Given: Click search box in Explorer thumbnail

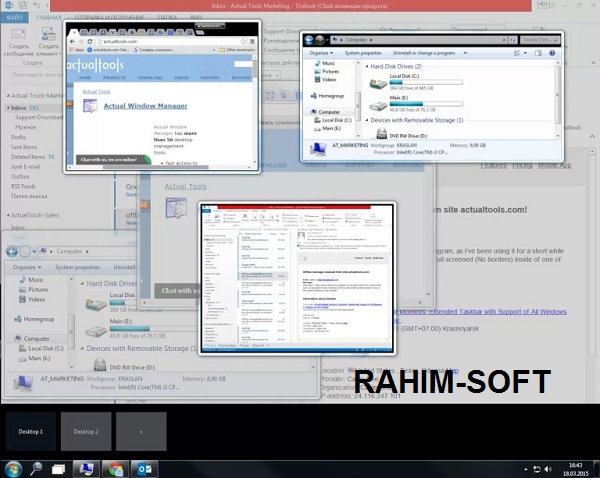Looking at the screenshot, I should pyautogui.click(x=540, y=40).
